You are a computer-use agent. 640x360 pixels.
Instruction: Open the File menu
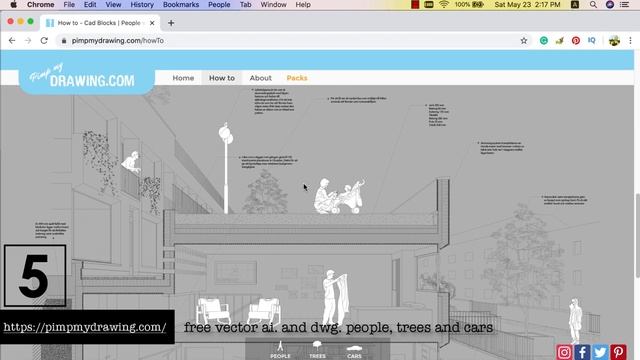[x=69, y=4]
